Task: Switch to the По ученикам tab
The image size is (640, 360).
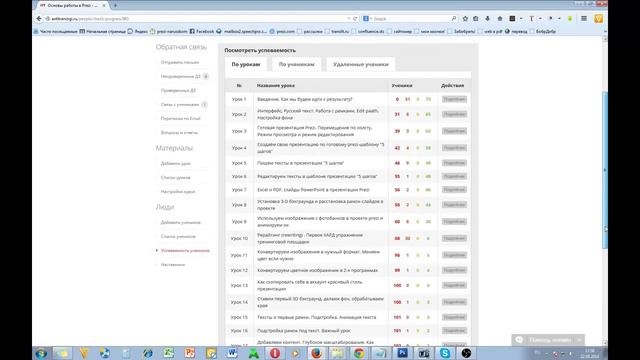Action: tap(297, 64)
